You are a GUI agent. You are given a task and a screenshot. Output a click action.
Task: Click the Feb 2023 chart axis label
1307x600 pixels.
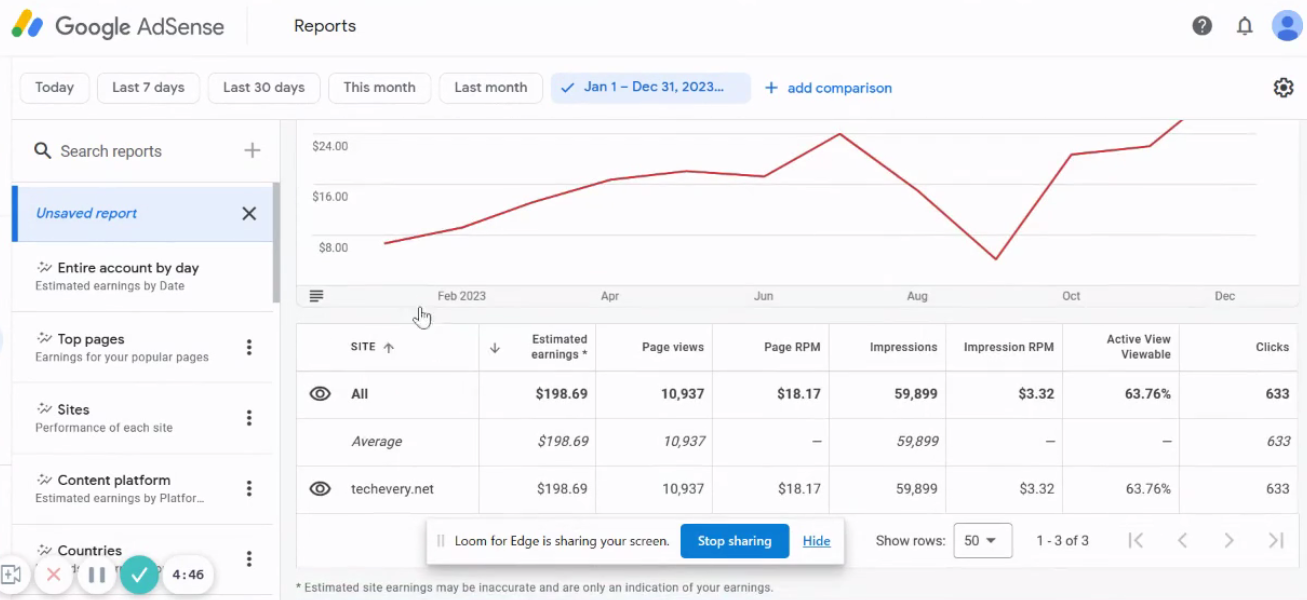tap(462, 296)
